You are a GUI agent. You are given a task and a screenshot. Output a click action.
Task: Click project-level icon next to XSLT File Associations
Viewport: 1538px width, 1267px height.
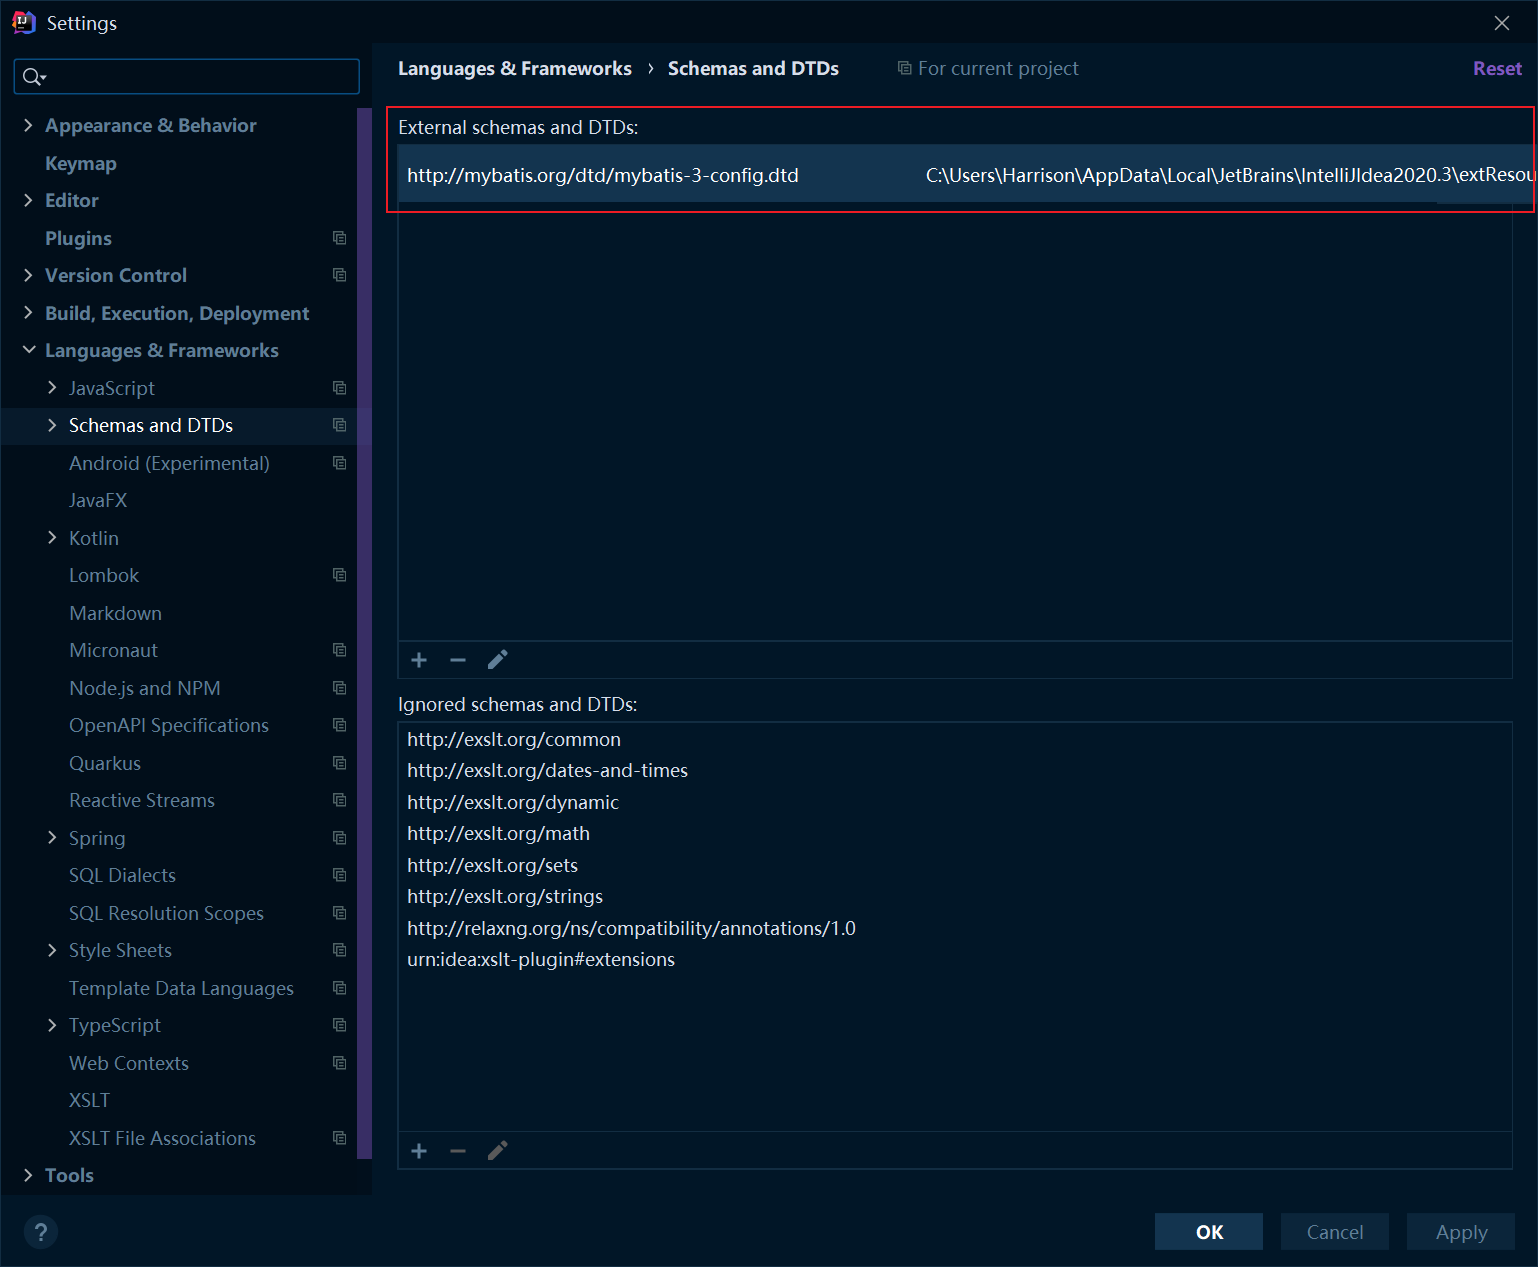[x=340, y=1138]
